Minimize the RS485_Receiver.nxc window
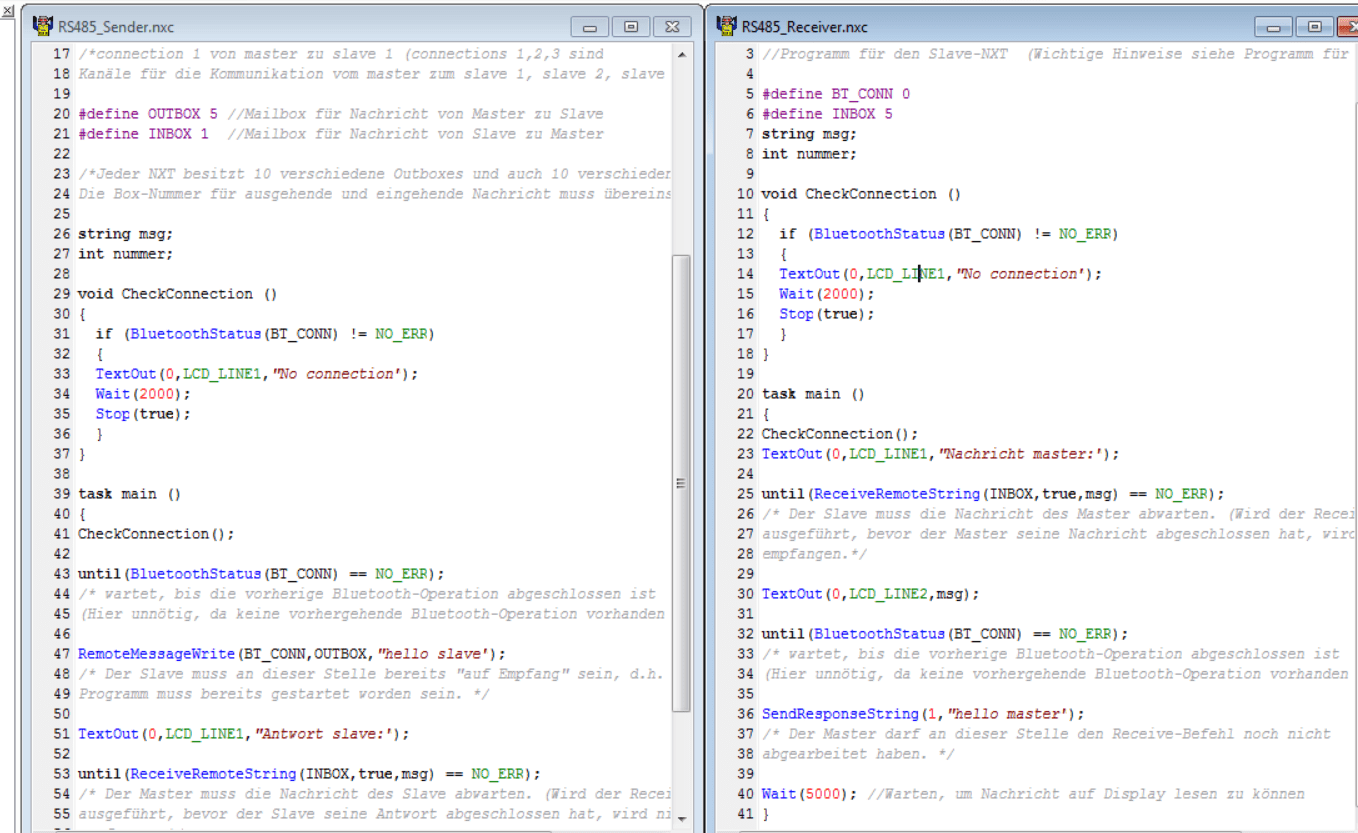The image size is (1358, 833). (x=1274, y=27)
